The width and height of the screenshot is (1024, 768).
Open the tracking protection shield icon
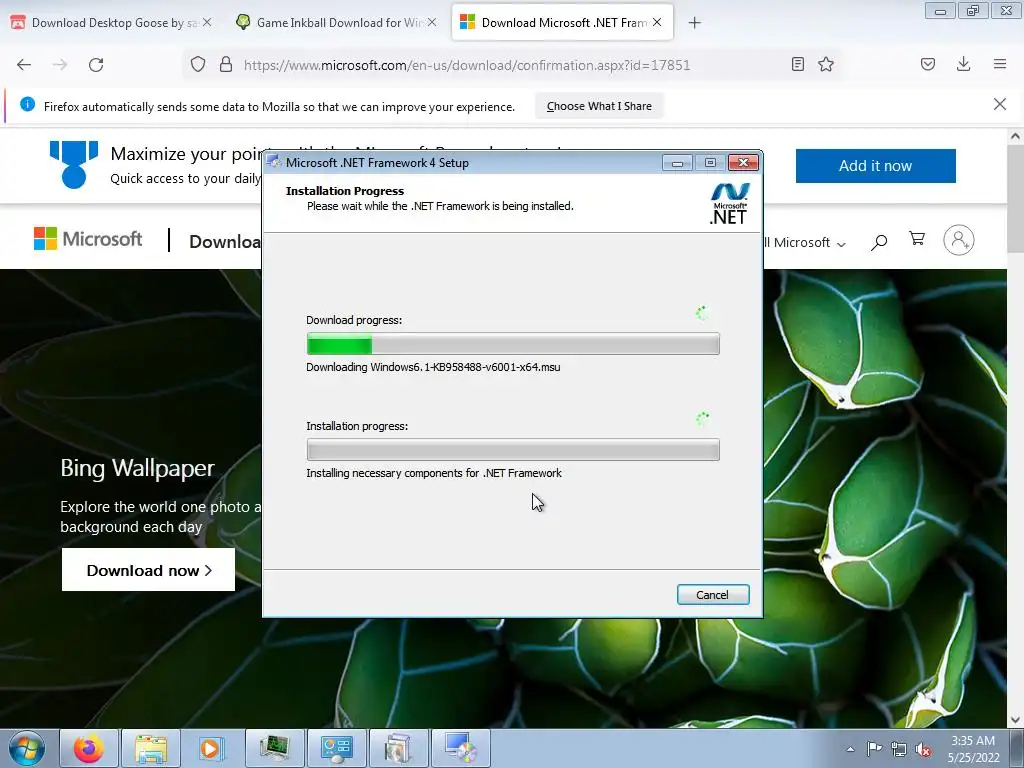pos(198,64)
